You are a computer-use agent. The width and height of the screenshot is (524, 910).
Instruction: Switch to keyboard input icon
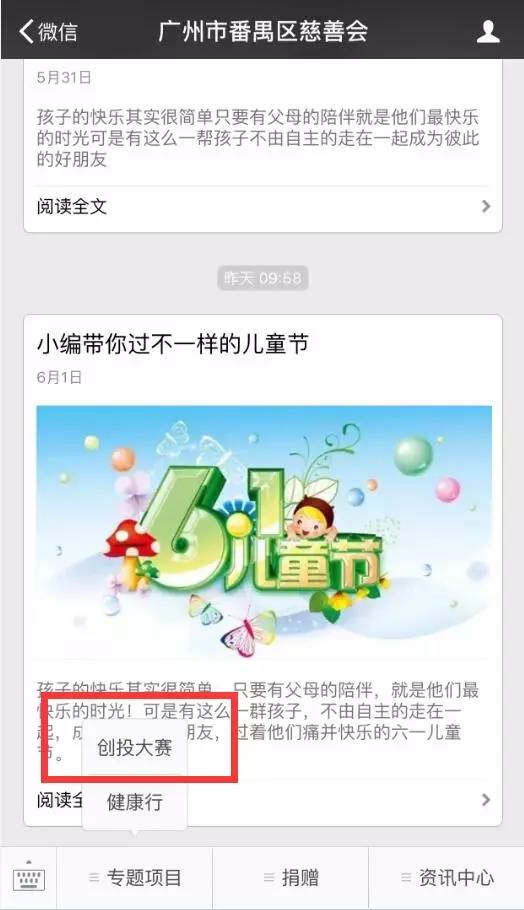[x=28, y=877]
